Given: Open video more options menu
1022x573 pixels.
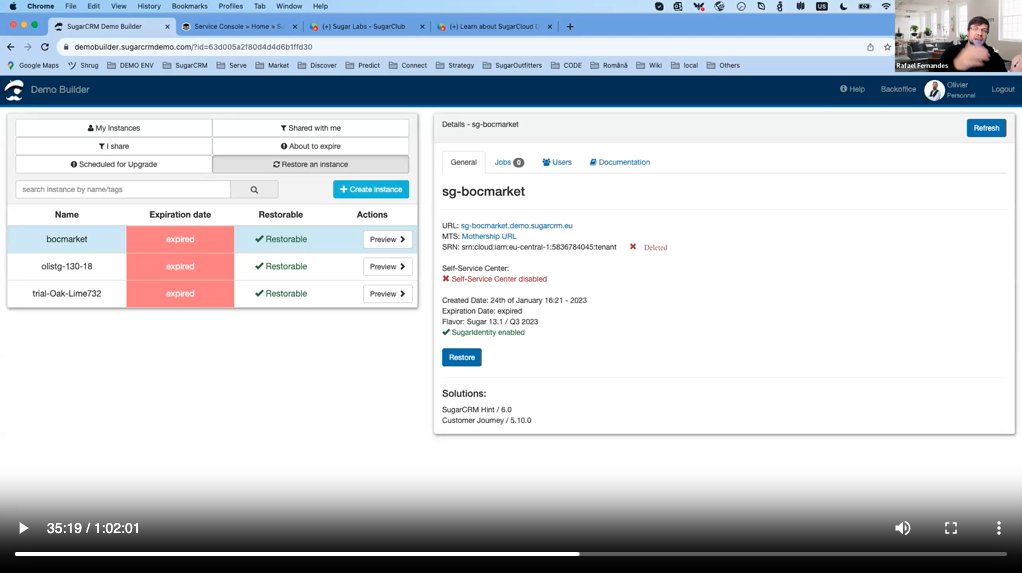Looking at the screenshot, I should [998, 528].
